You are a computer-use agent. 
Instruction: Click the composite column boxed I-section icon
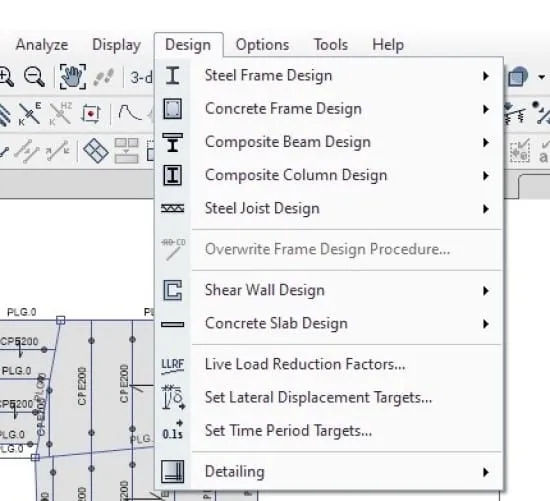[173, 175]
